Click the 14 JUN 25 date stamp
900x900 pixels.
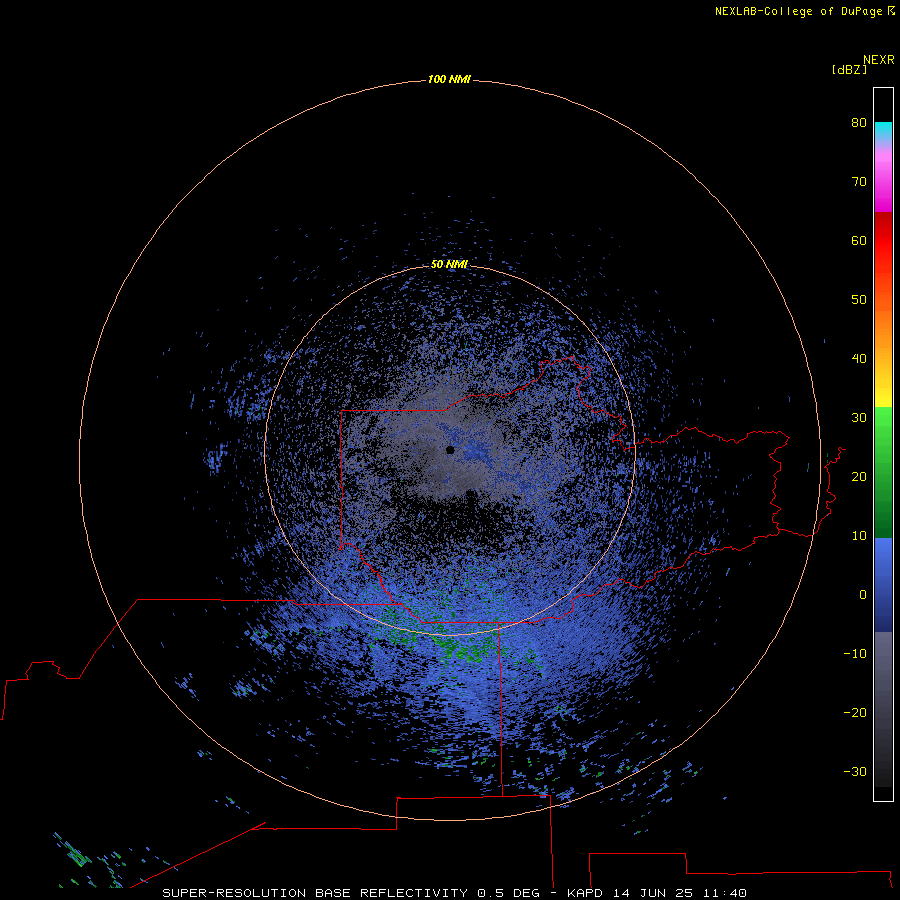click(x=654, y=893)
